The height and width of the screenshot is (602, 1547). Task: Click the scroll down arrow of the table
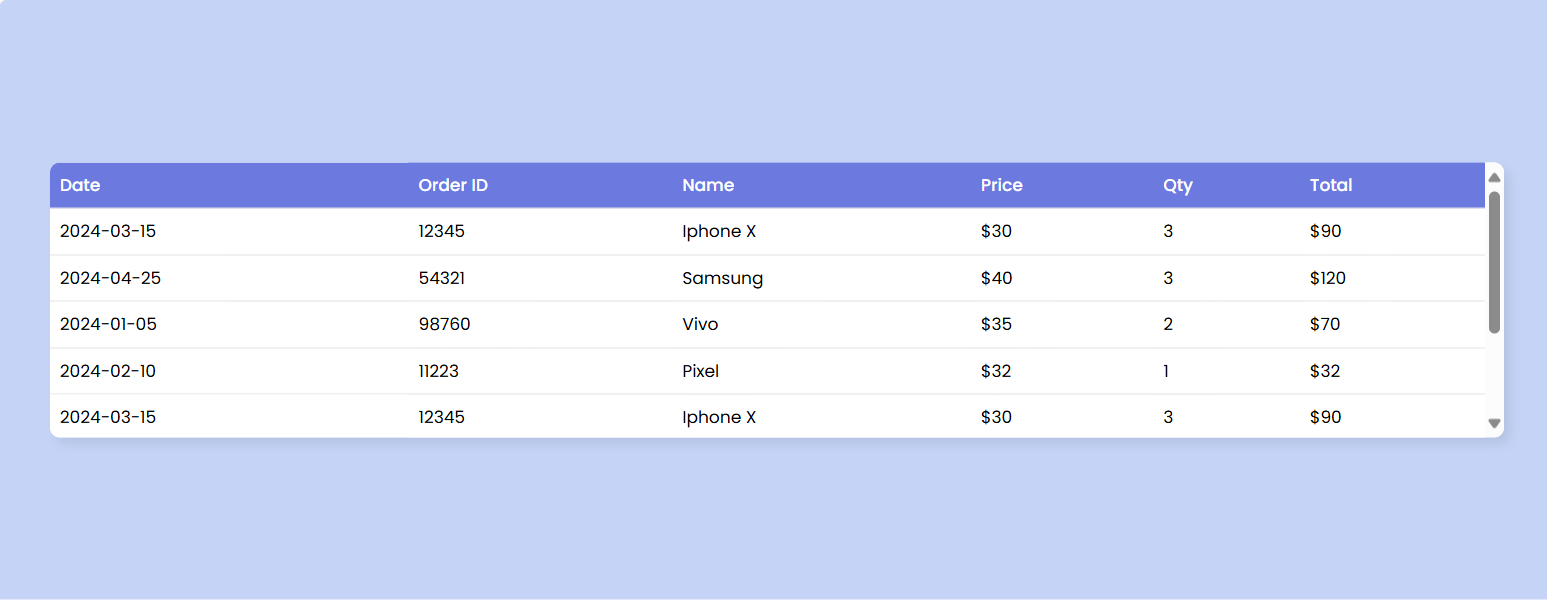point(1494,424)
